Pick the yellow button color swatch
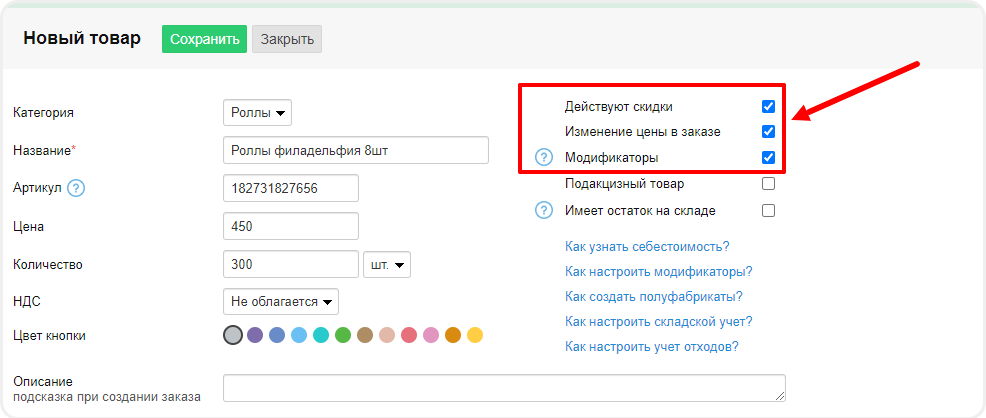The image size is (986, 418). click(x=475, y=335)
